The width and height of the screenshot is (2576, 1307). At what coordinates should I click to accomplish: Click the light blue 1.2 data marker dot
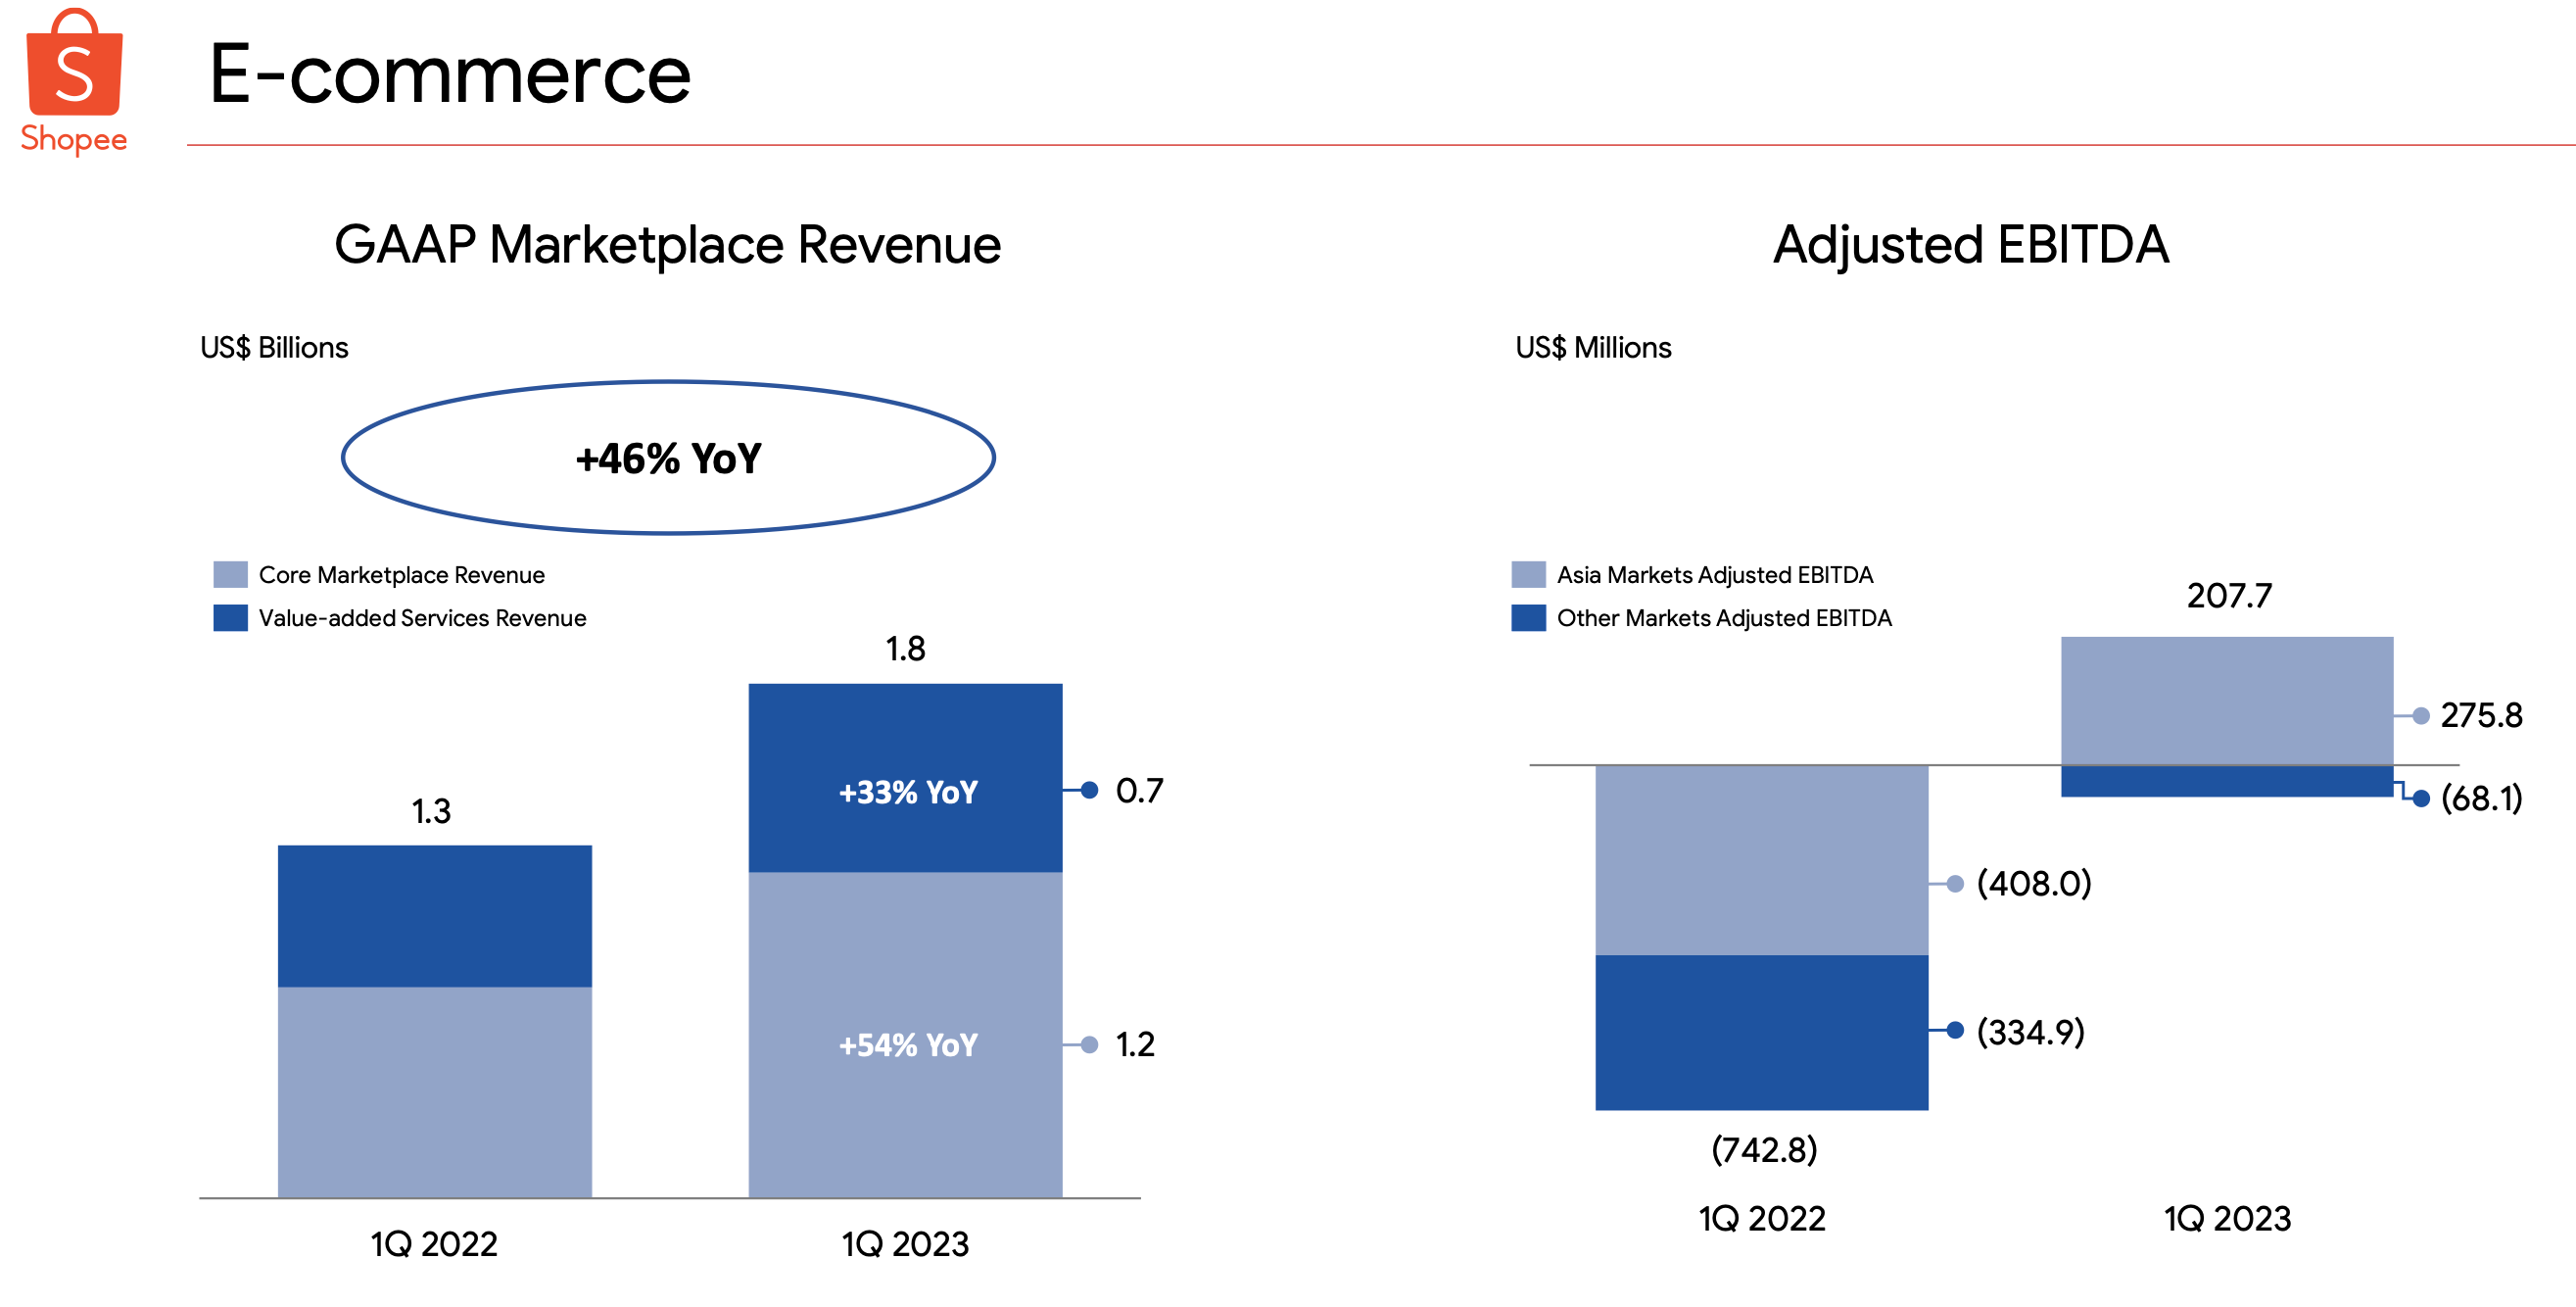click(1090, 1044)
